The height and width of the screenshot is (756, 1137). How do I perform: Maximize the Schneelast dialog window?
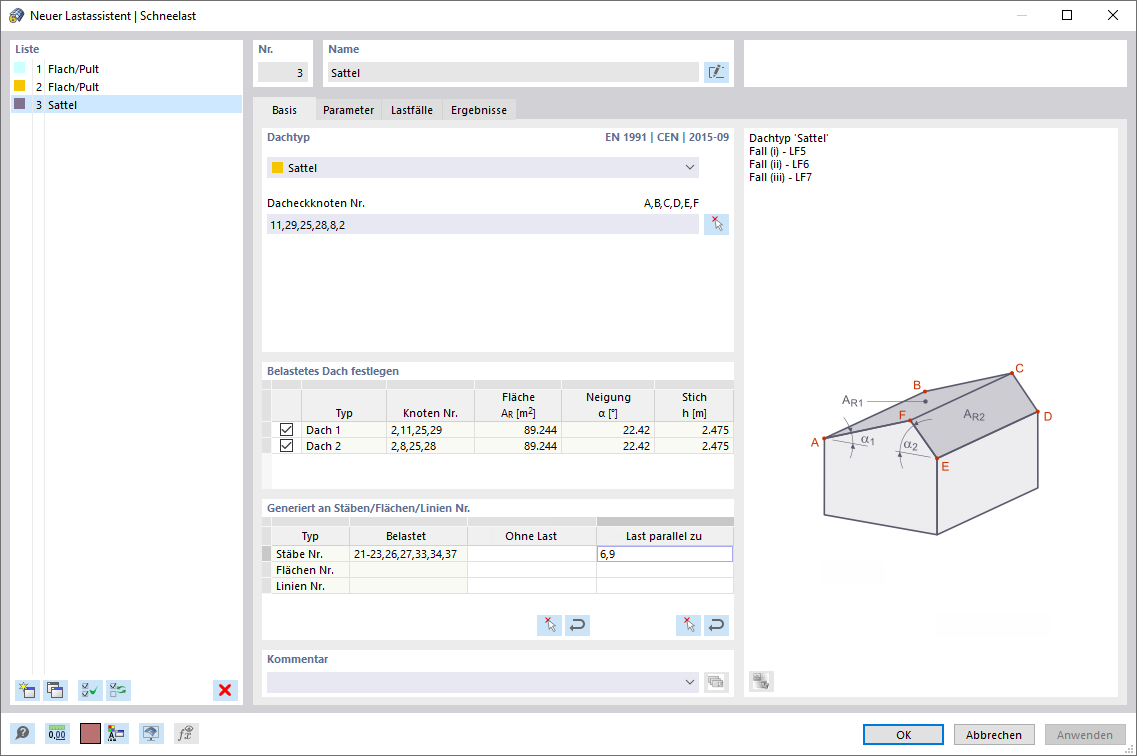coord(1067,15)
